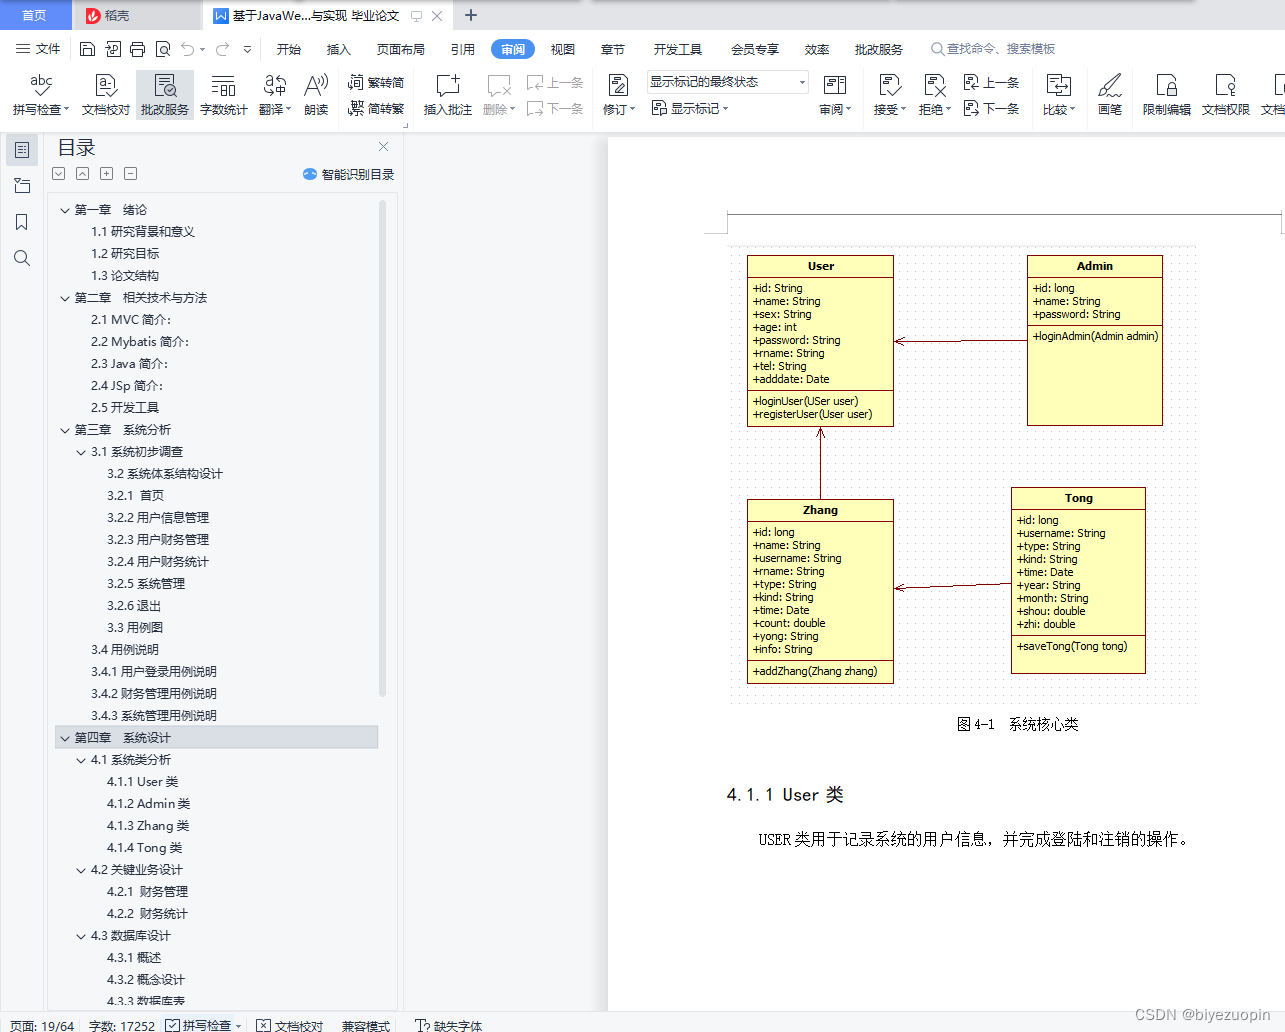Select the 画笔 pen tool
The width and height of the screenshot is (1285, 1032).
pos(1110,94)
